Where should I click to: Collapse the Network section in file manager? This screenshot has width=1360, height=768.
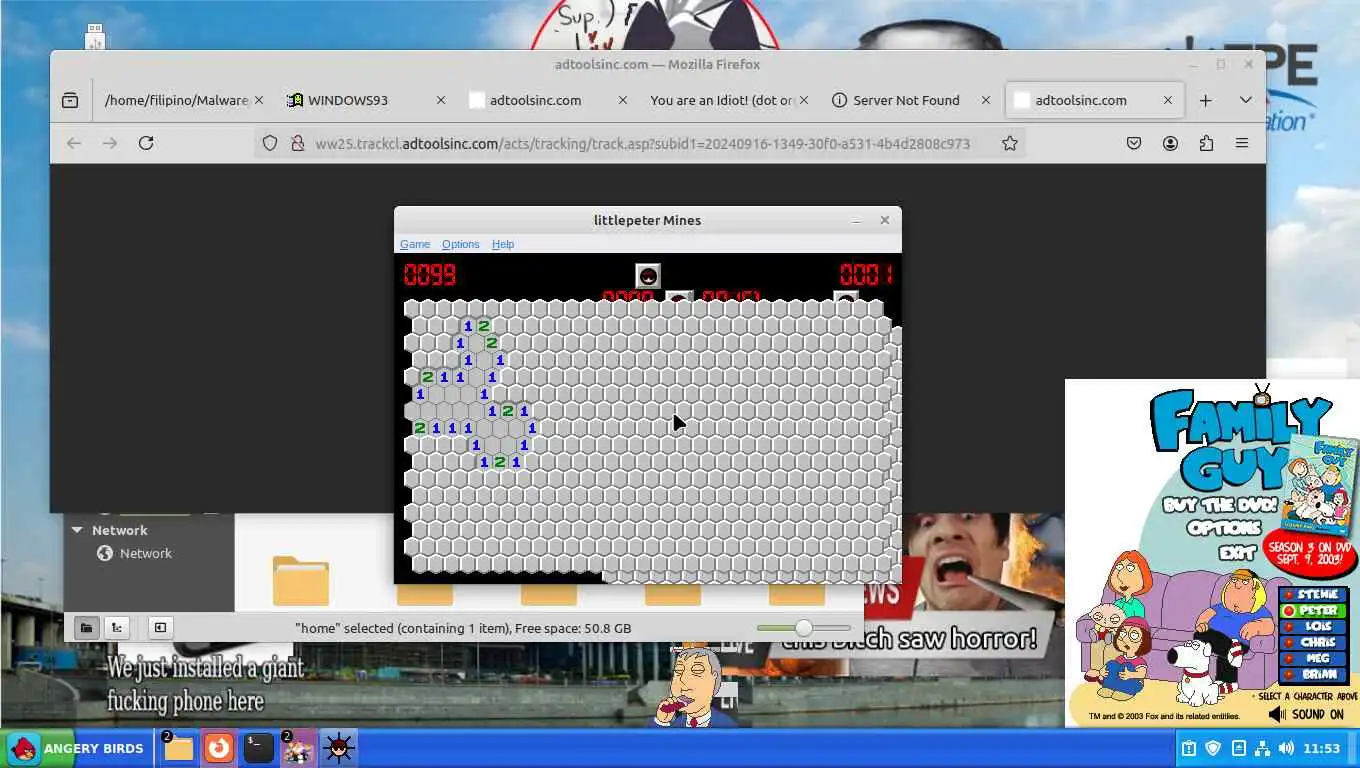point(77,530)
